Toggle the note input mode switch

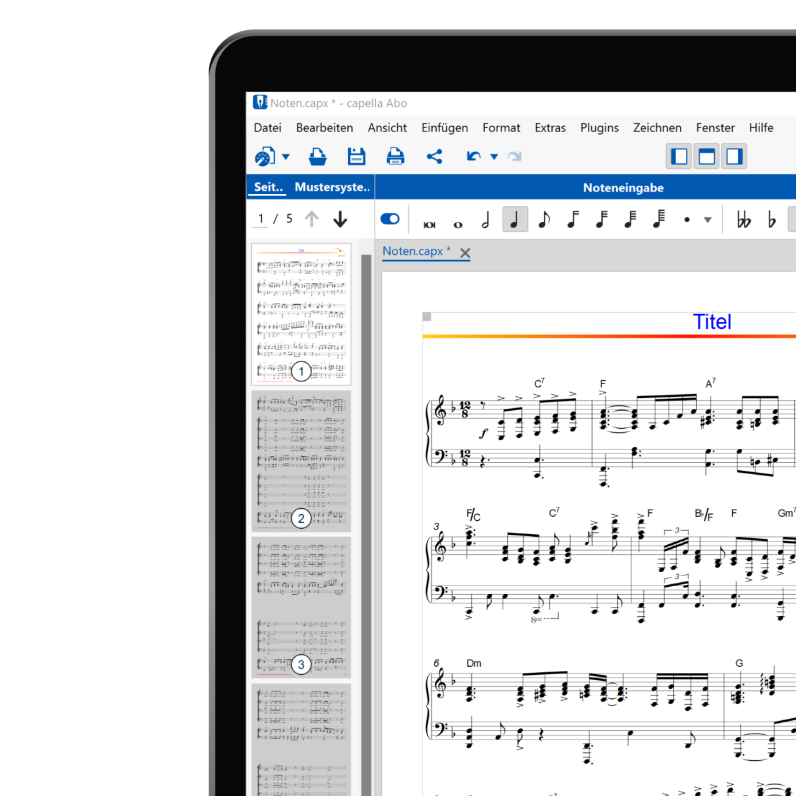[x=390, y=219]
